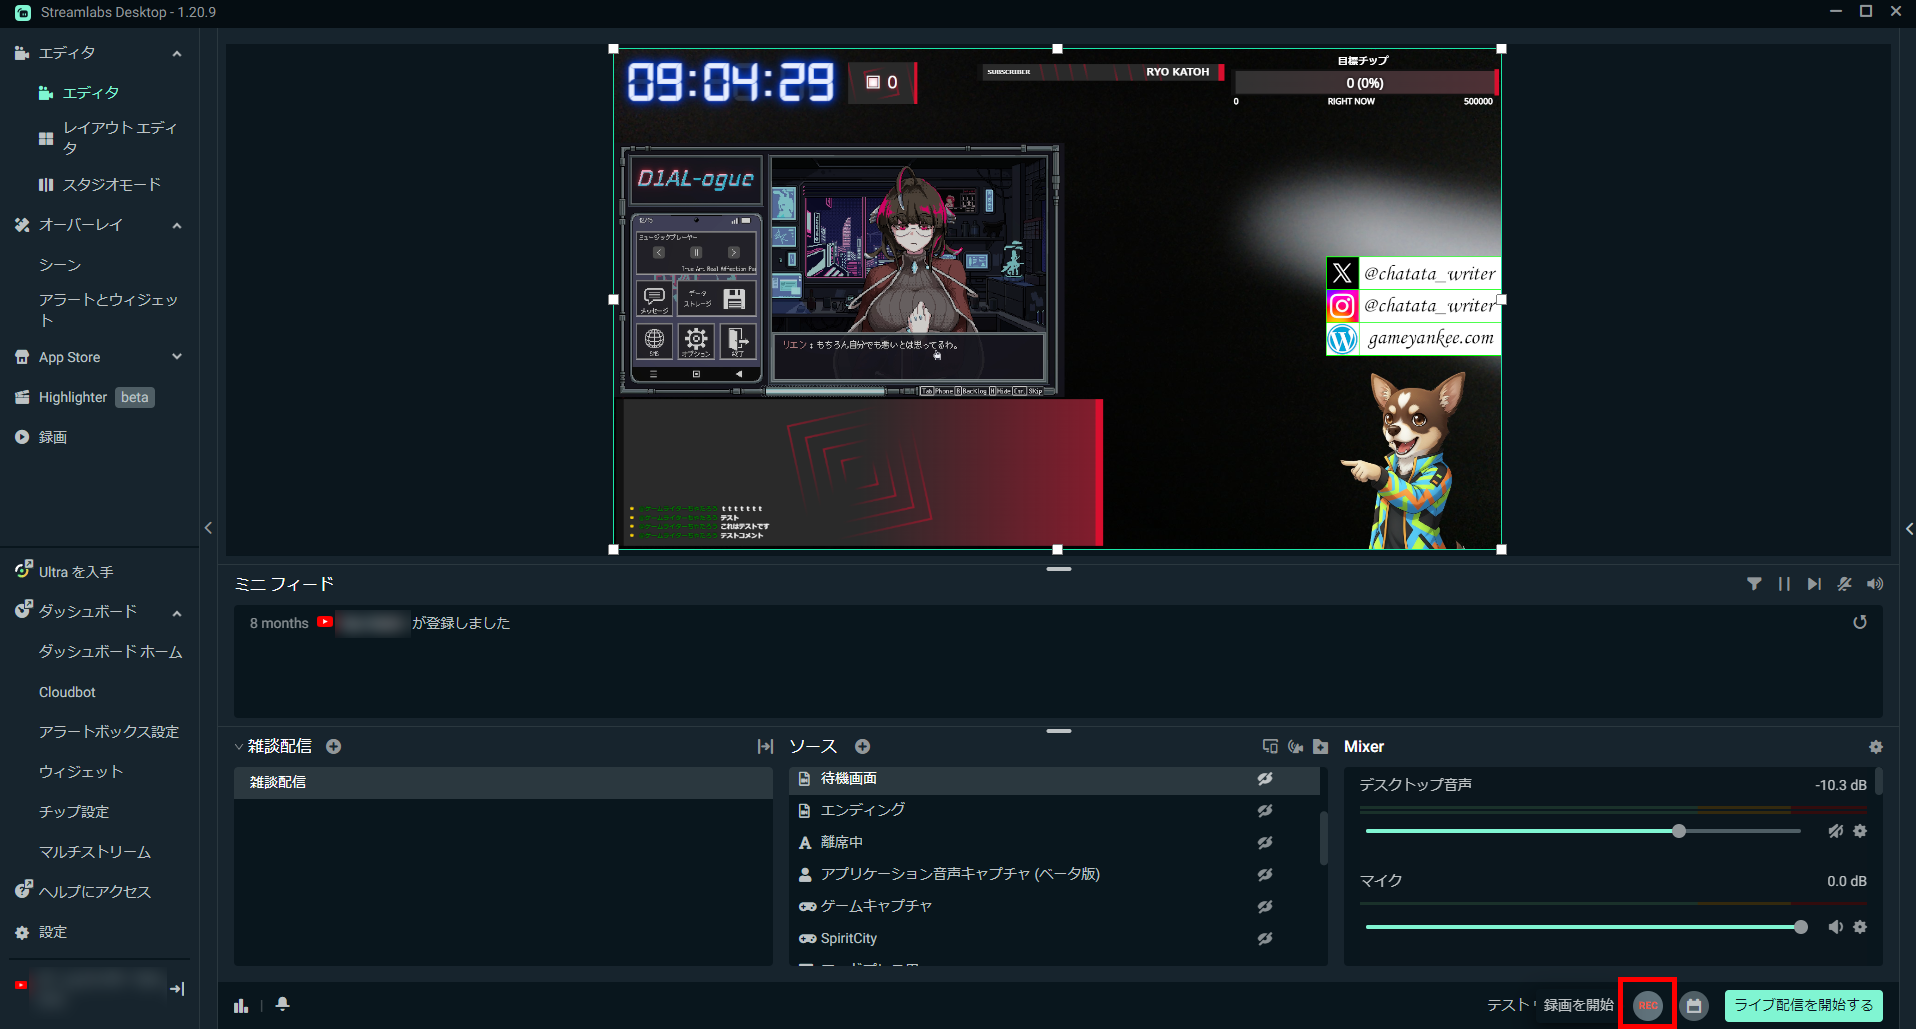Add a new scene with plus icon
This screenshot has width=1916, height=1029.
[x=334, y=746]
